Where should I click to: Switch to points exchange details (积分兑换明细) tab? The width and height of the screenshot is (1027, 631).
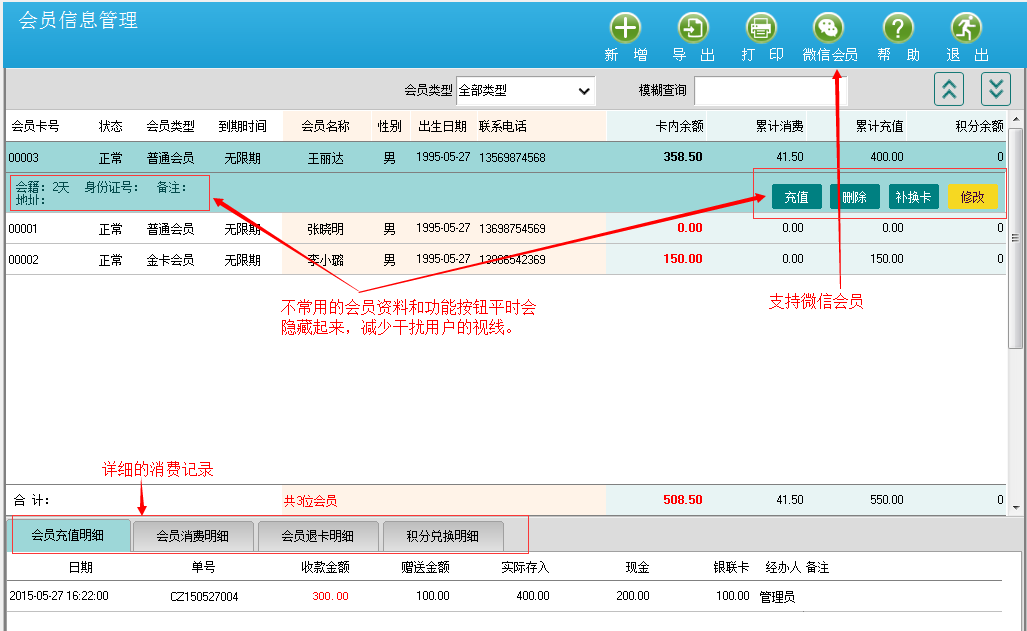pyautogui.click(x=442, y=536)
